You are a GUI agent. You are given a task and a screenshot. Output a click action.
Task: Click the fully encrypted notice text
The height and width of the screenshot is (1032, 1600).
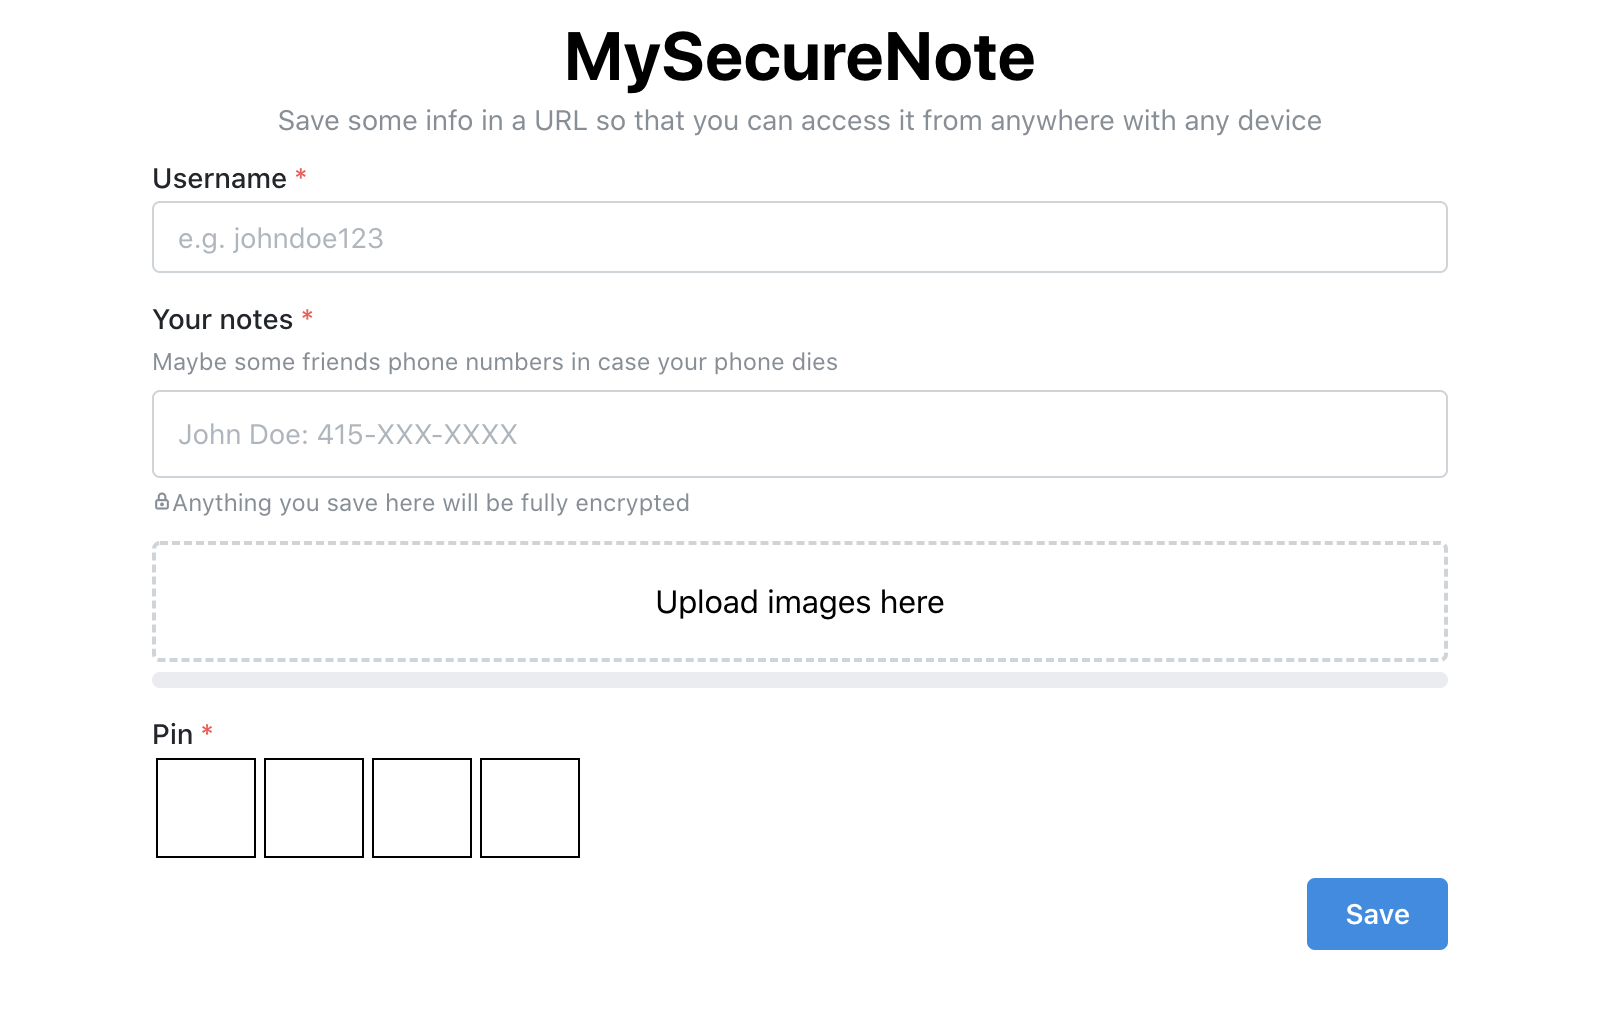[431, 503]
